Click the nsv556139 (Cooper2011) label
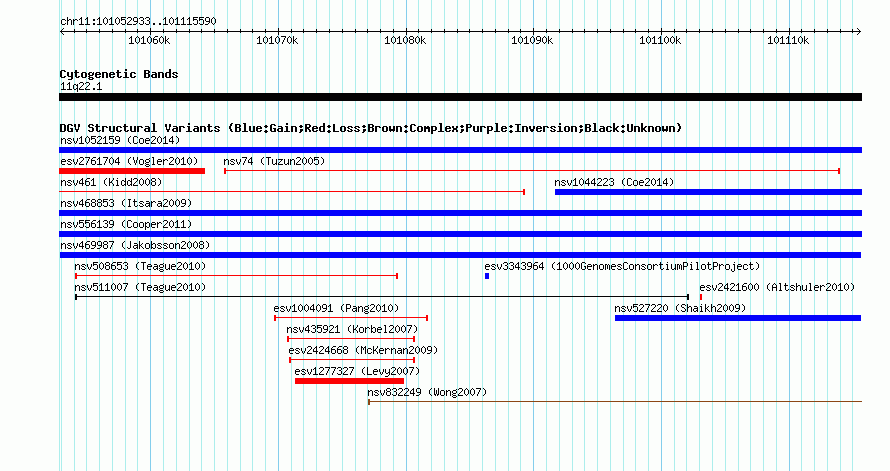The image size is (890, 471). pyautogui.click(x=126, y=224)
